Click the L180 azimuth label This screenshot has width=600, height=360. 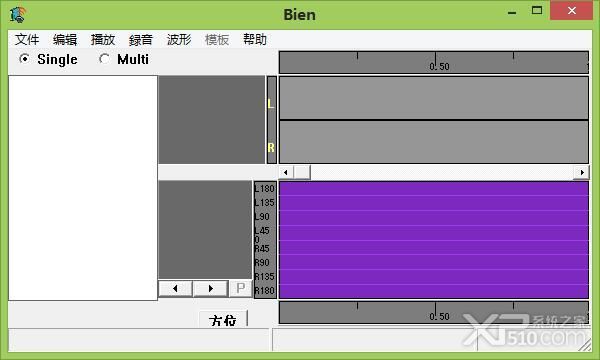(x=264, y=189)
